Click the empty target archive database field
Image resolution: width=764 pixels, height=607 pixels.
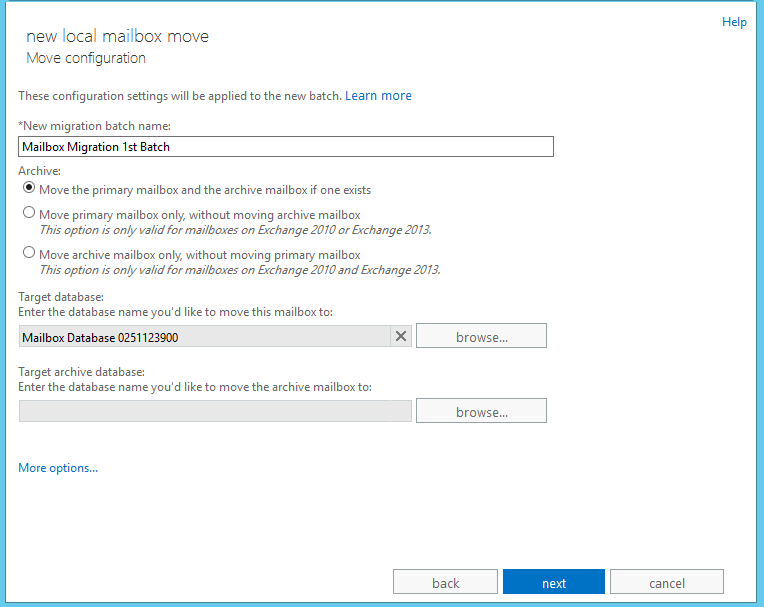pos(215,412)
